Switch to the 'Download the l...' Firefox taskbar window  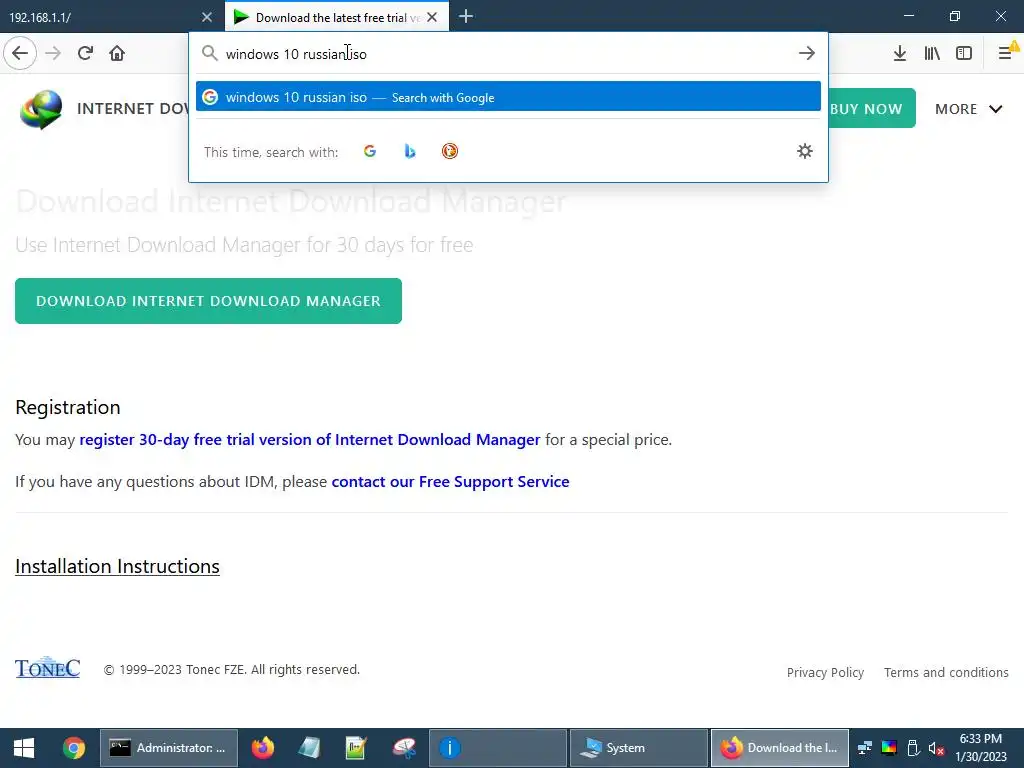[780, 748]
